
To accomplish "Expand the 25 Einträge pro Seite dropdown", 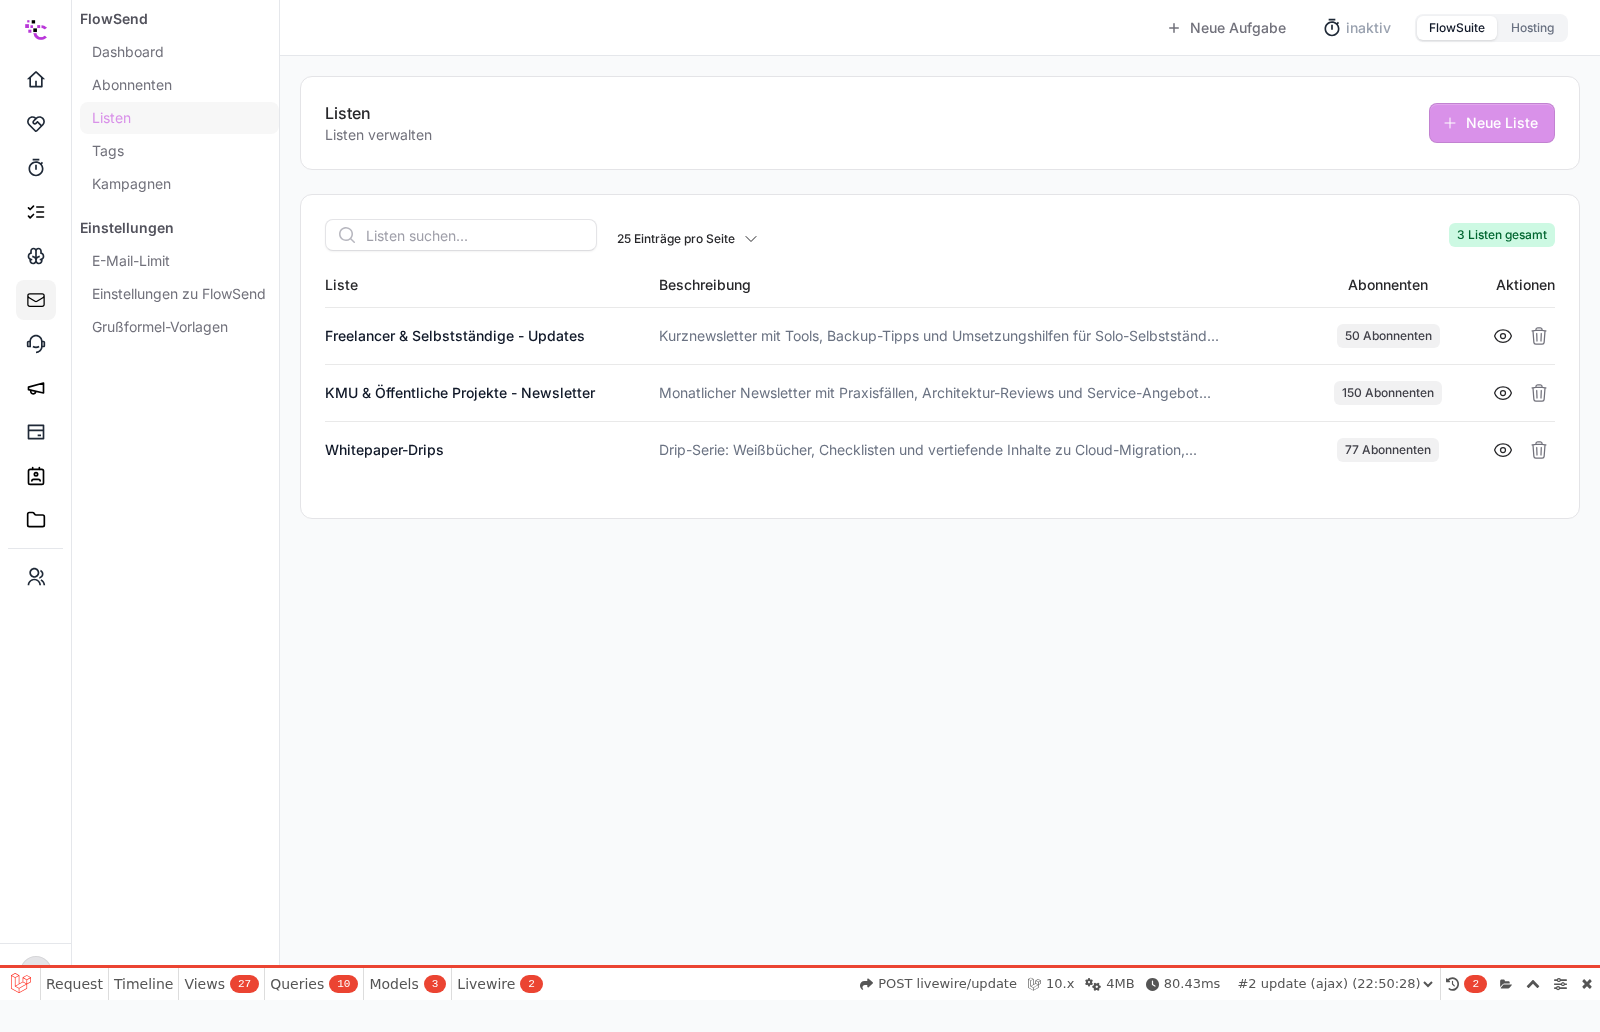I will tap(687, 239).
